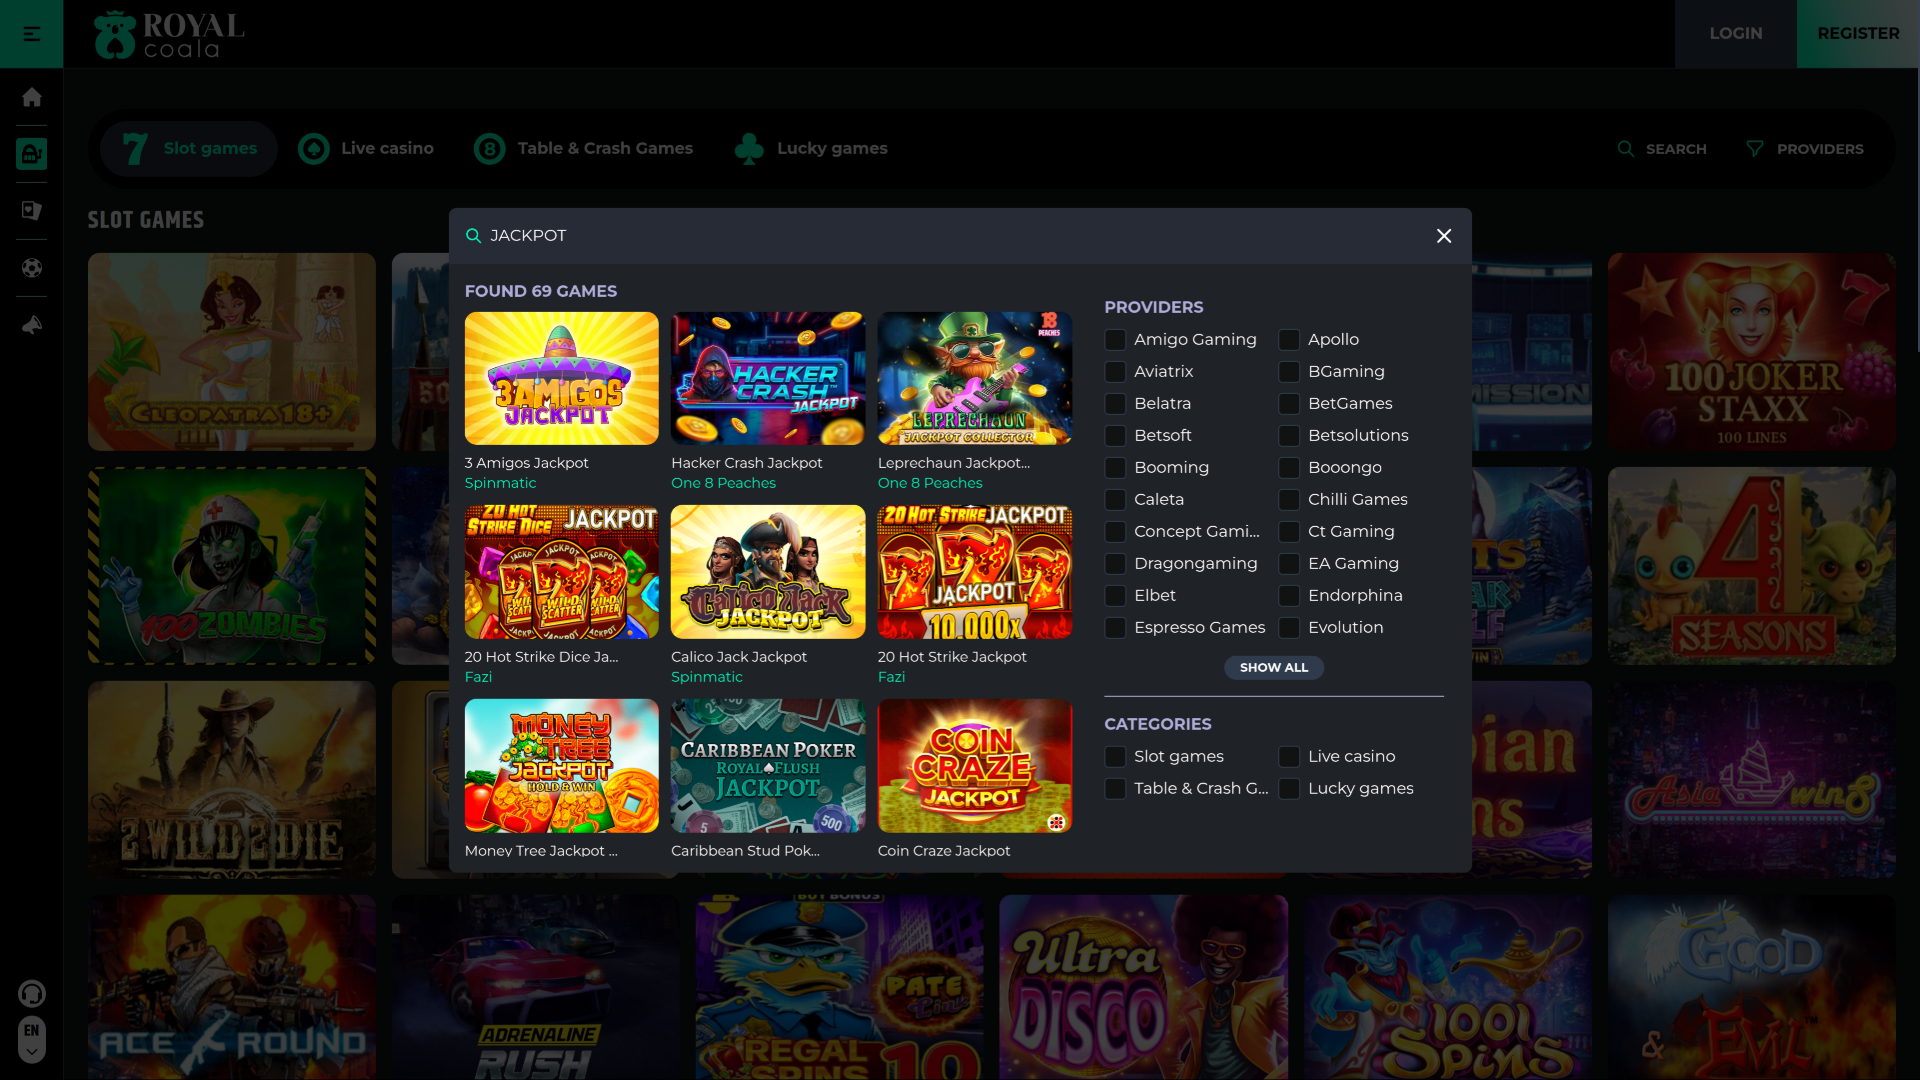This screenshot has height=1080, width=1920.
Task: Click the headset support icon
Action: (31, 993)
